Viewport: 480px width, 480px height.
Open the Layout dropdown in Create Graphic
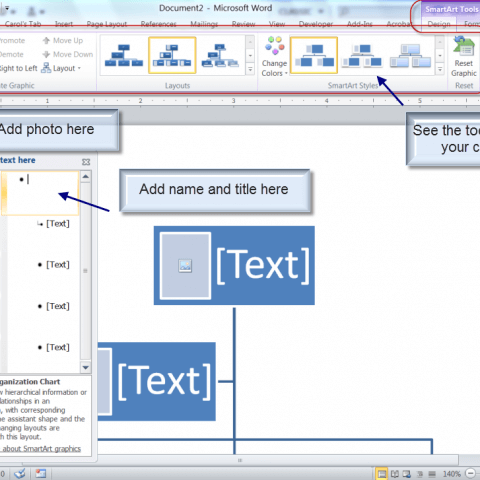tap(61, 68)
